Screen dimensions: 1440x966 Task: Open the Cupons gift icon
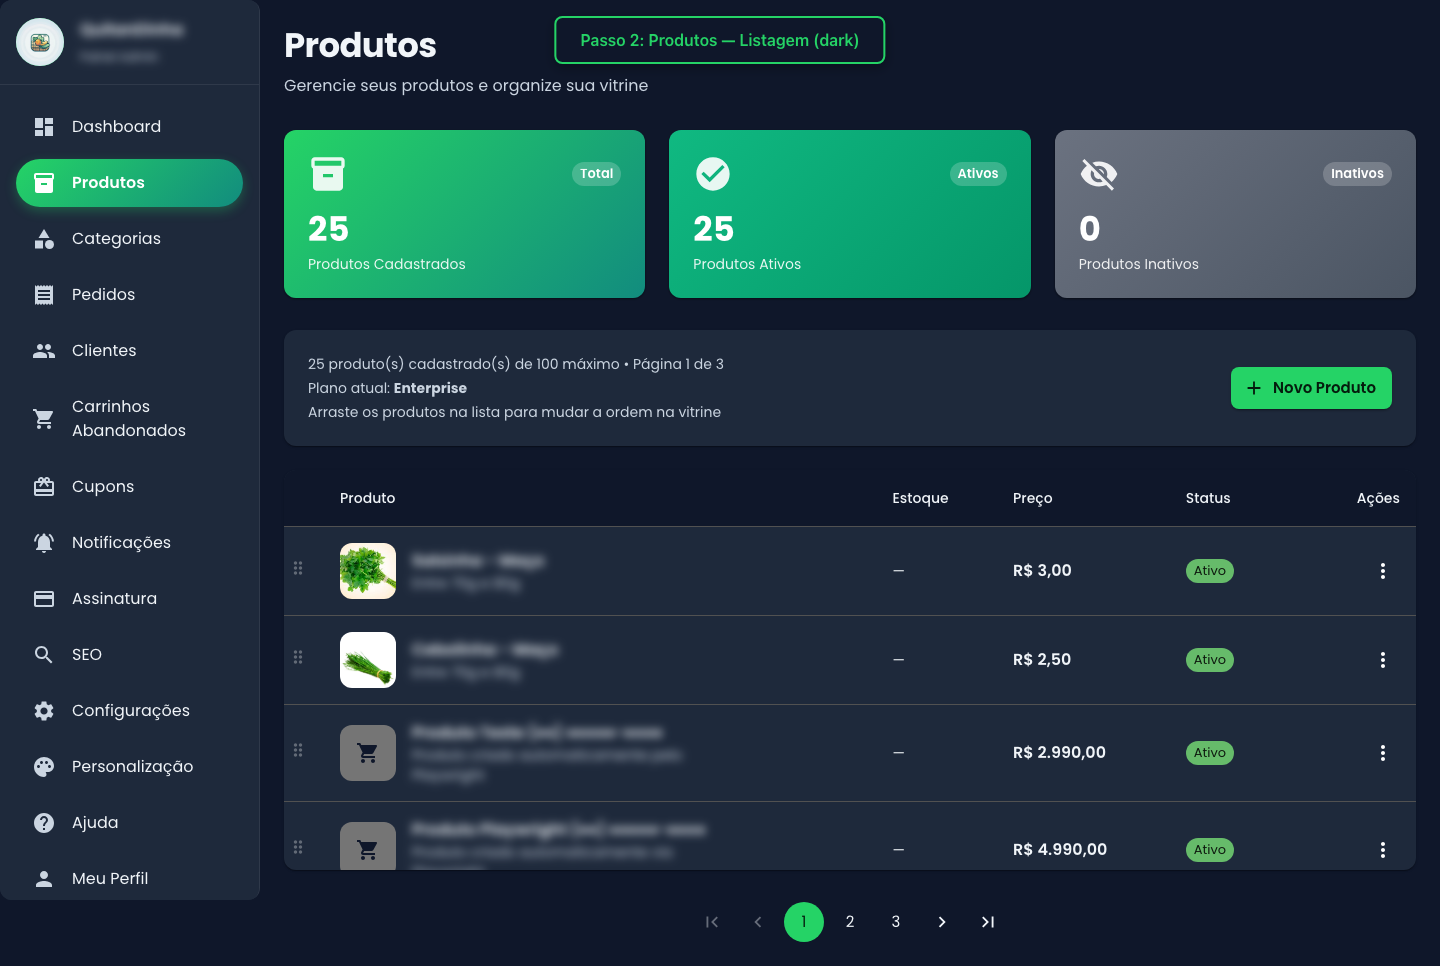(x=44, y=486)
